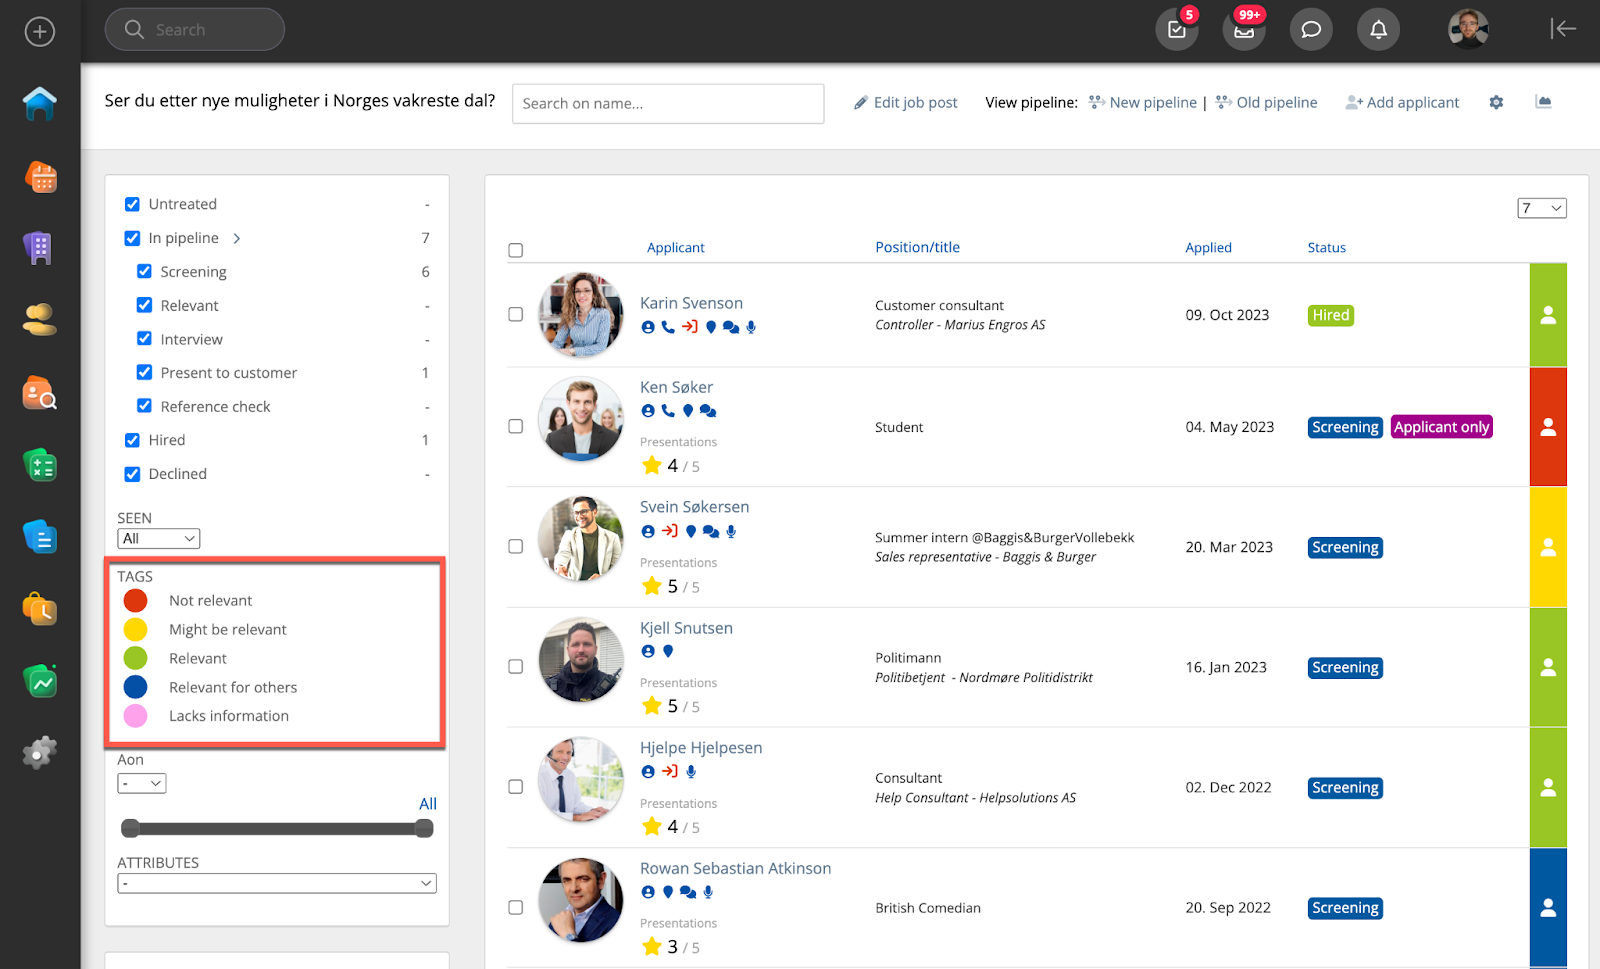The height and width of the screenshot is (969, 1600).
Task: Open the ATTRIBUTES dropdown
Action: [277, 884]
